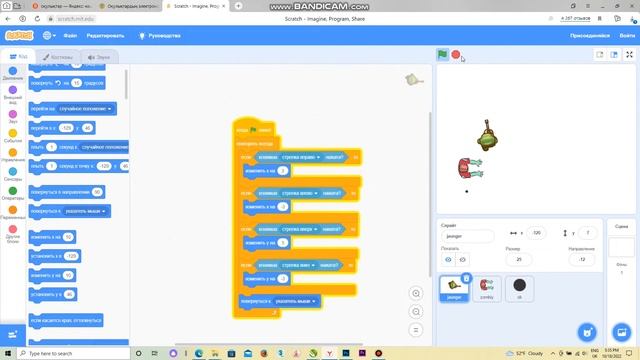This screenshot has width=640, height=360.
Task: Open the choose a backdrop button
Action: point(622,332)
